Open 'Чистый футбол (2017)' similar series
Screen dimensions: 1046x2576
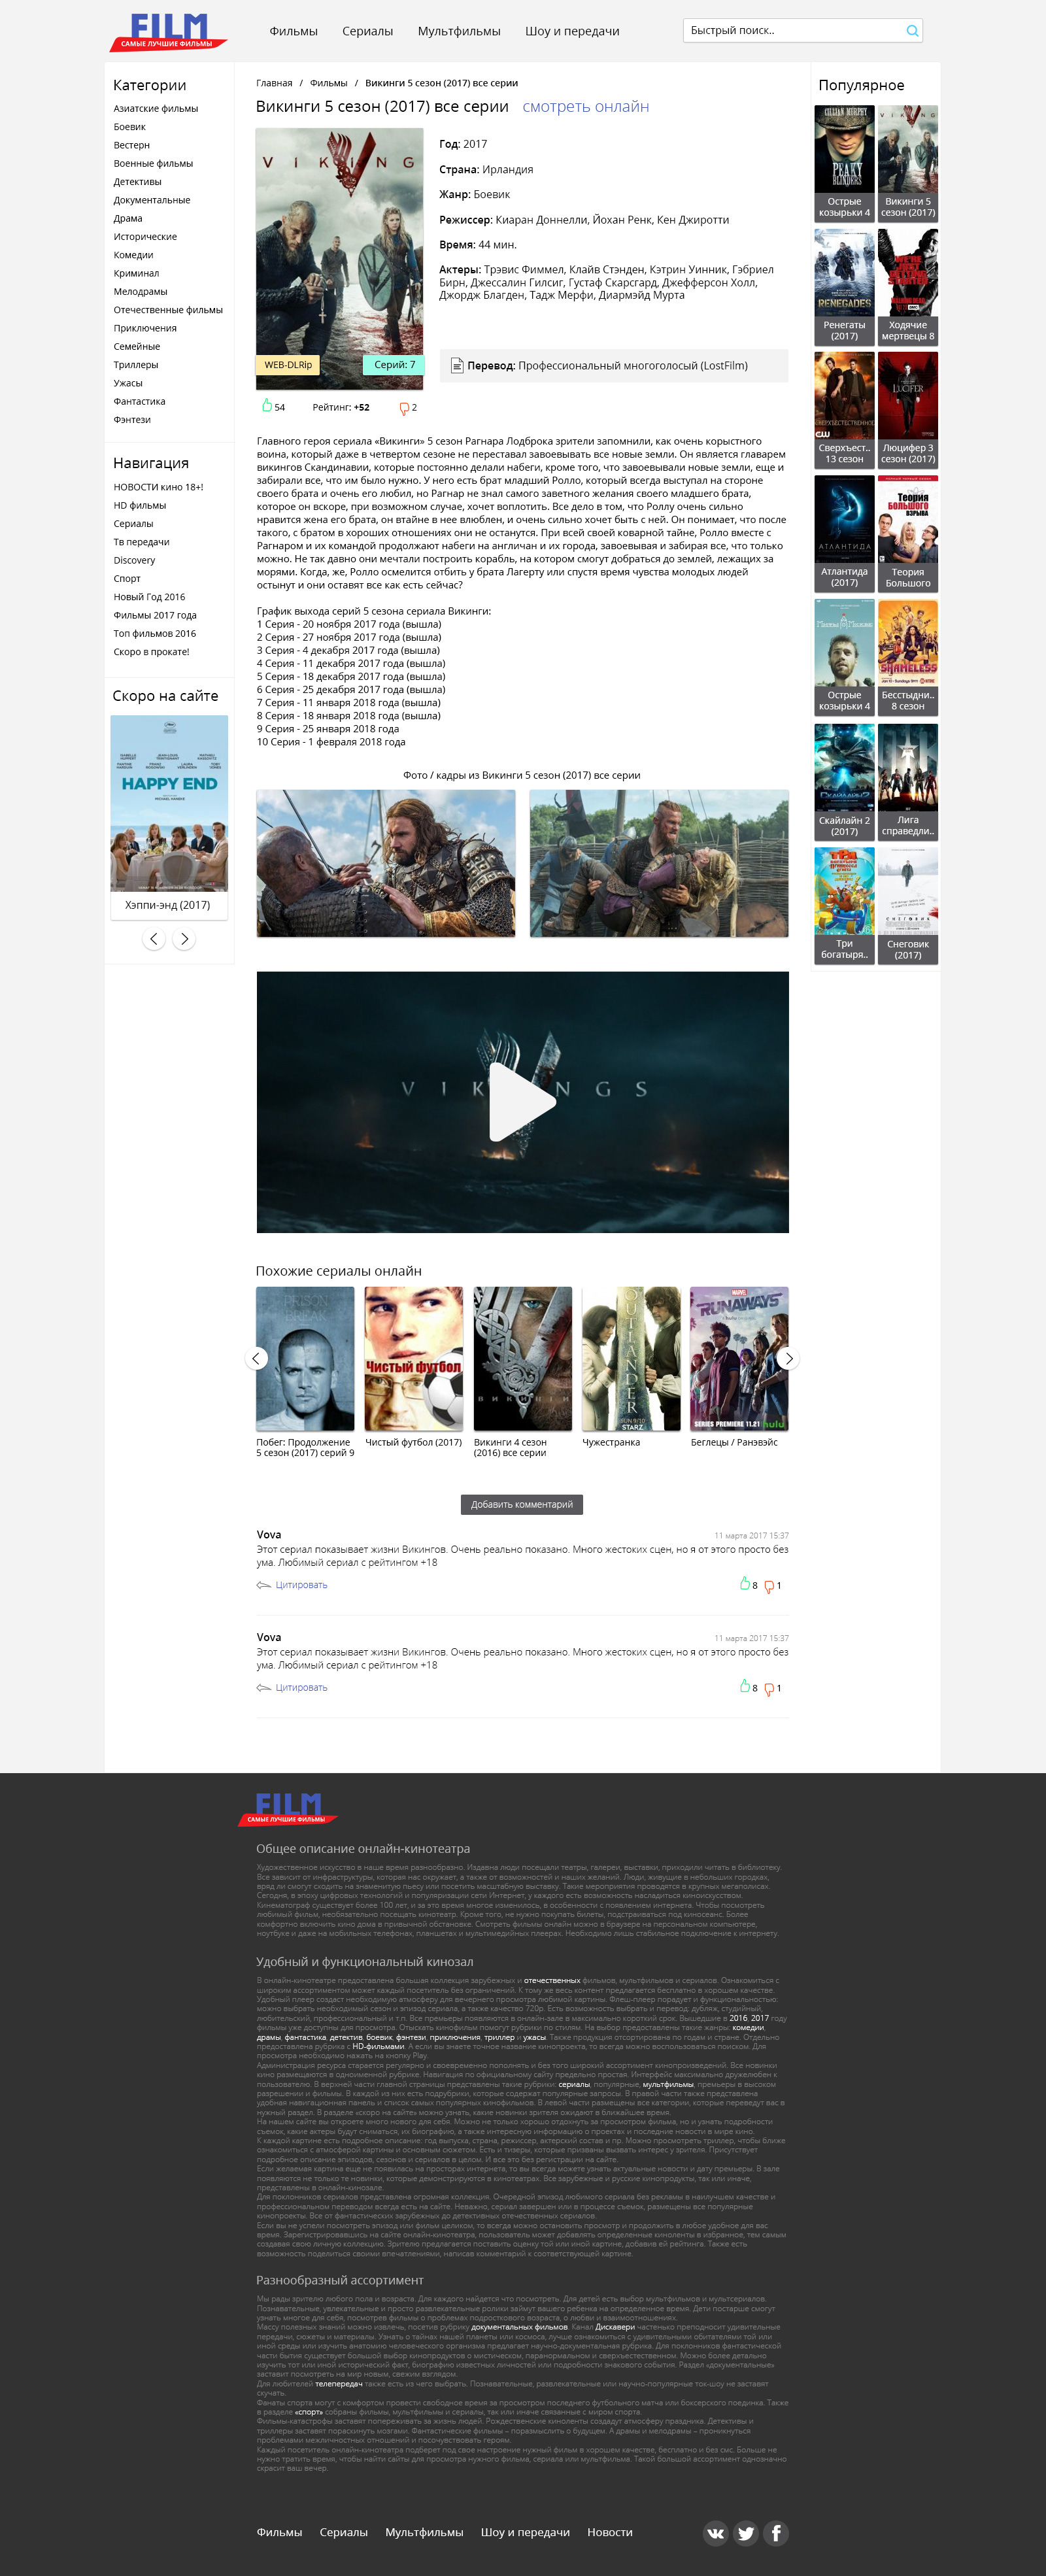[x=414, y=1359]
